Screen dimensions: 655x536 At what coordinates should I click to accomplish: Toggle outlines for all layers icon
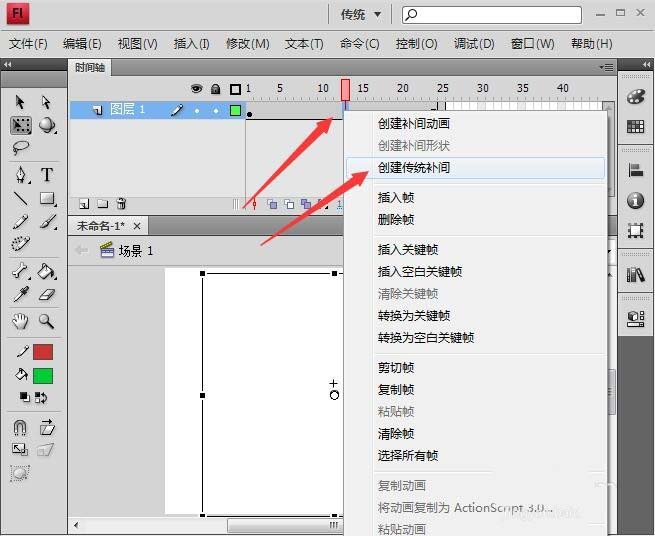pos(236,89)
